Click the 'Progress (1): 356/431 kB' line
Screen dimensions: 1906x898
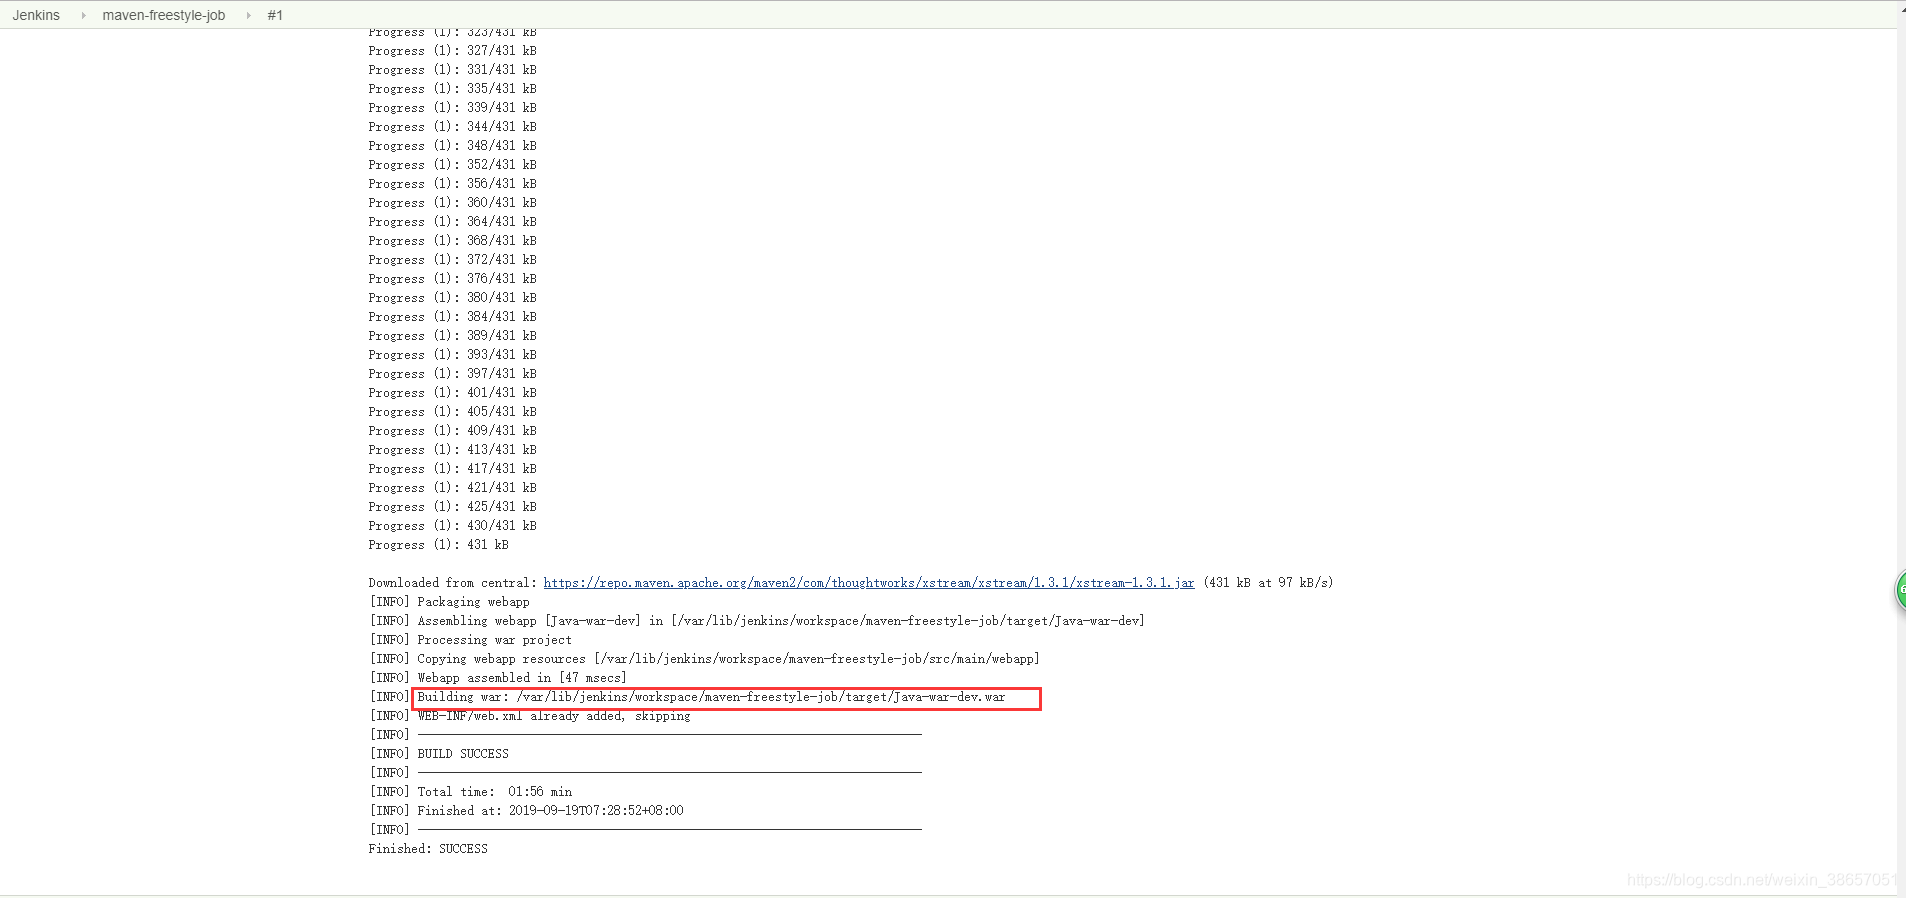tap(452, 184)
